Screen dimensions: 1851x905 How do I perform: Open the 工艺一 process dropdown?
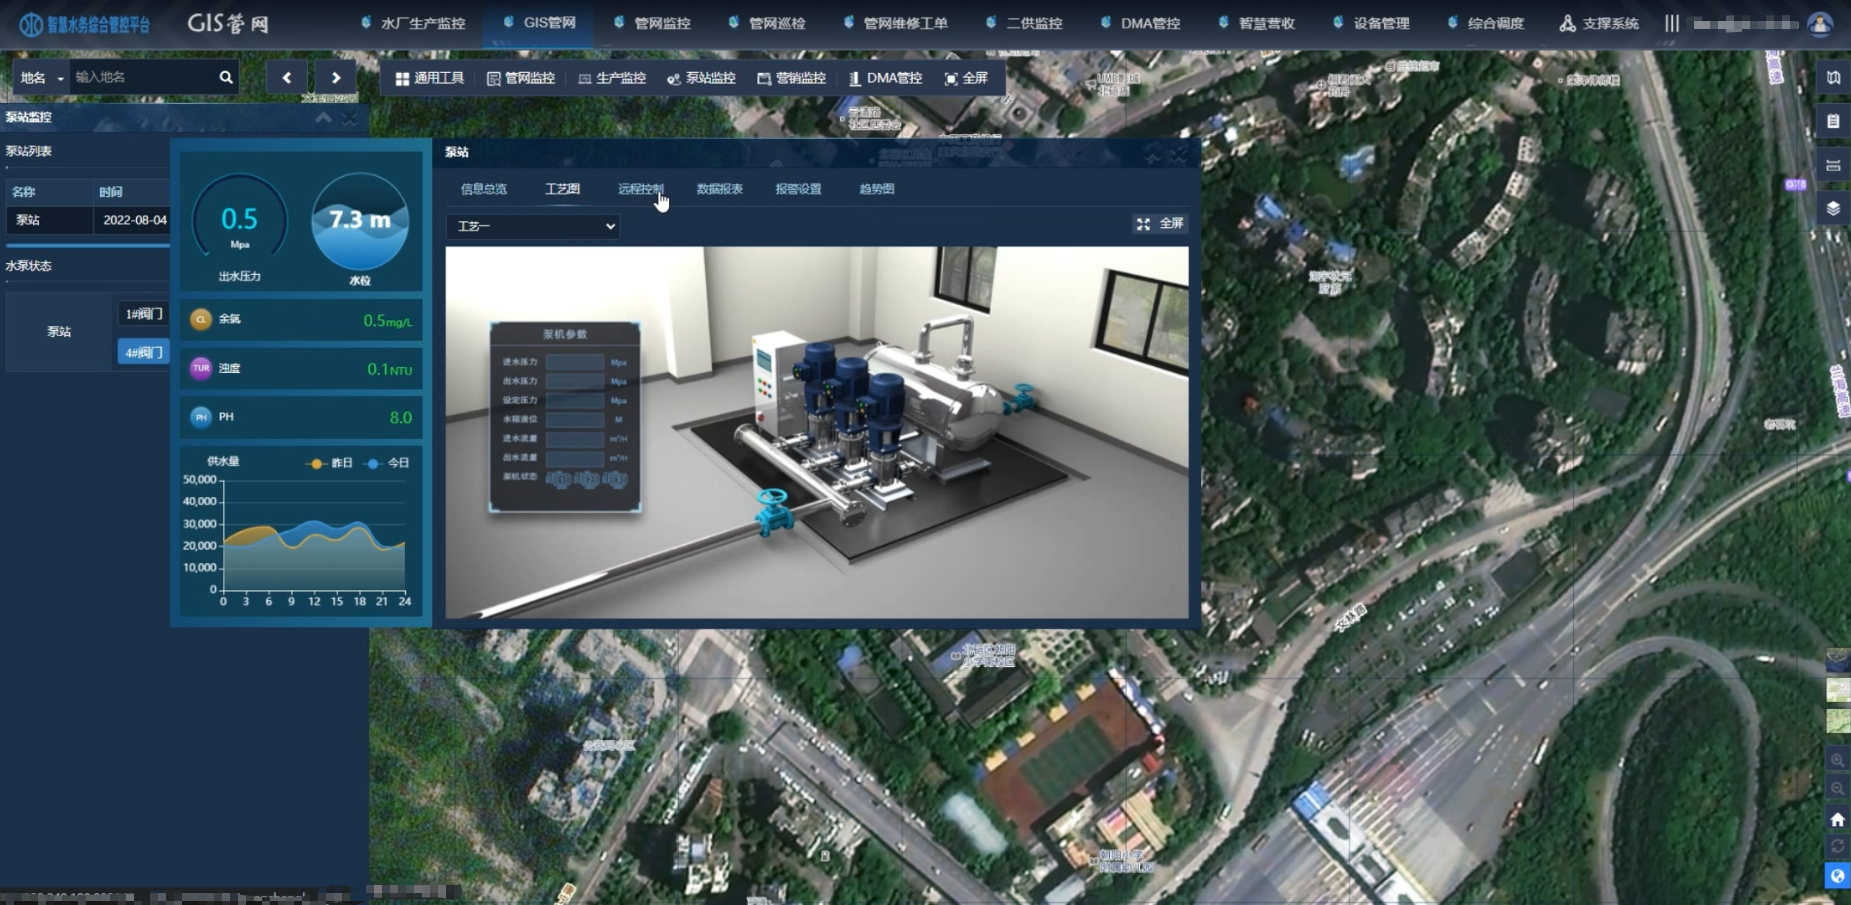pos(534,226)
